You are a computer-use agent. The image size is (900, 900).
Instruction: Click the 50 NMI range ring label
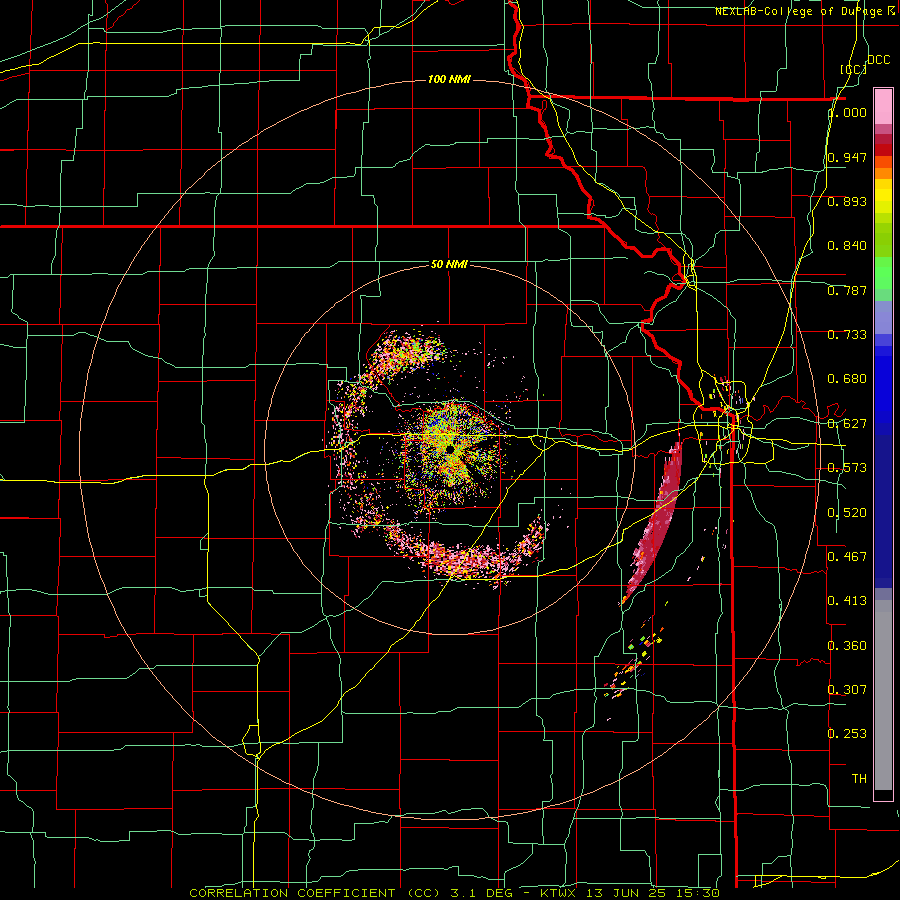pos(449,264)
